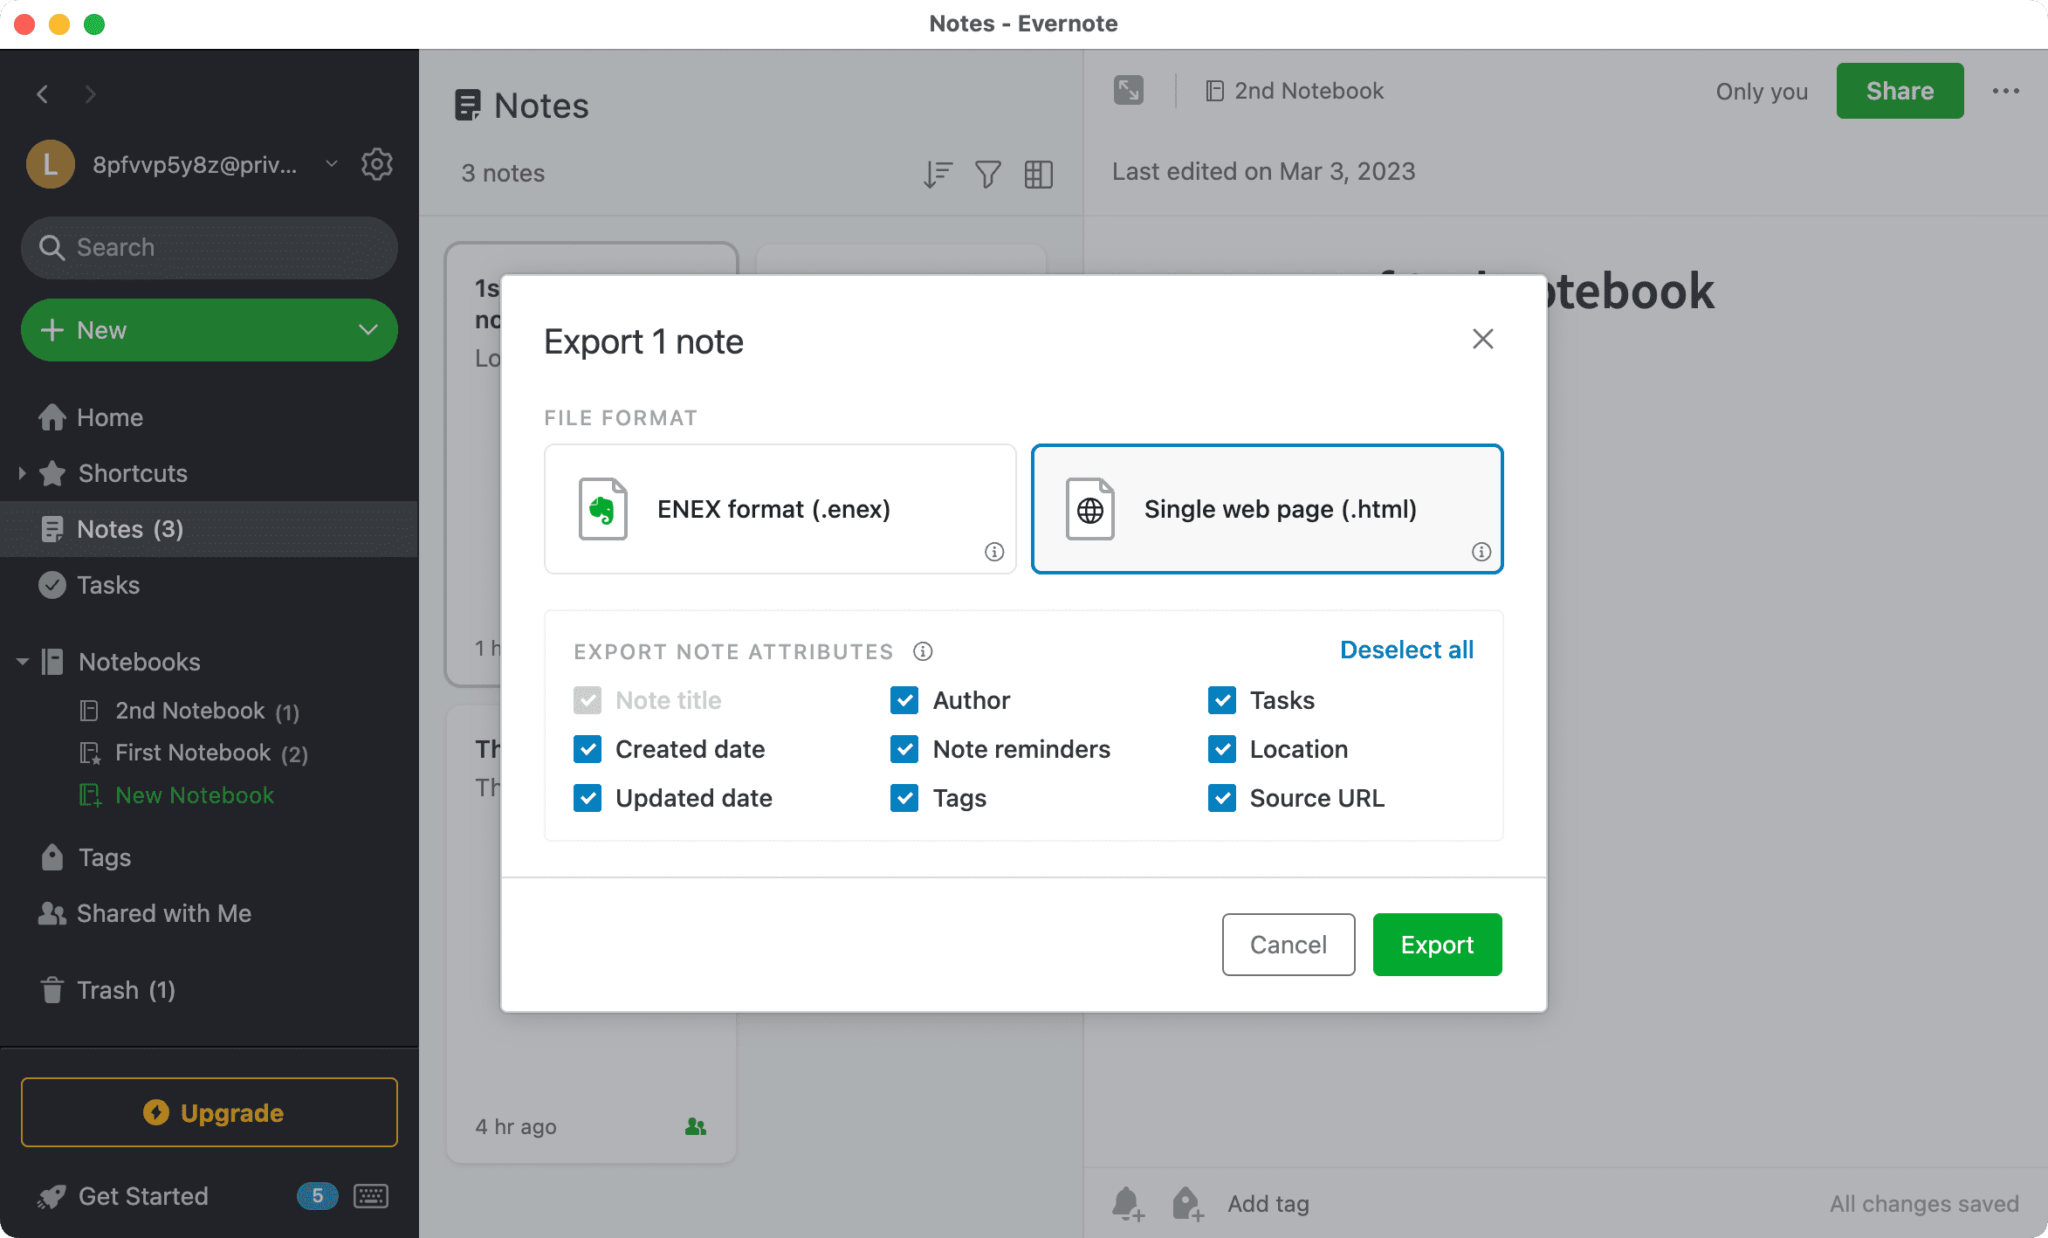The image size is (2048, 1238).
Task: Uncheck the Tags attribute checkbox
Action: [905, 798]
